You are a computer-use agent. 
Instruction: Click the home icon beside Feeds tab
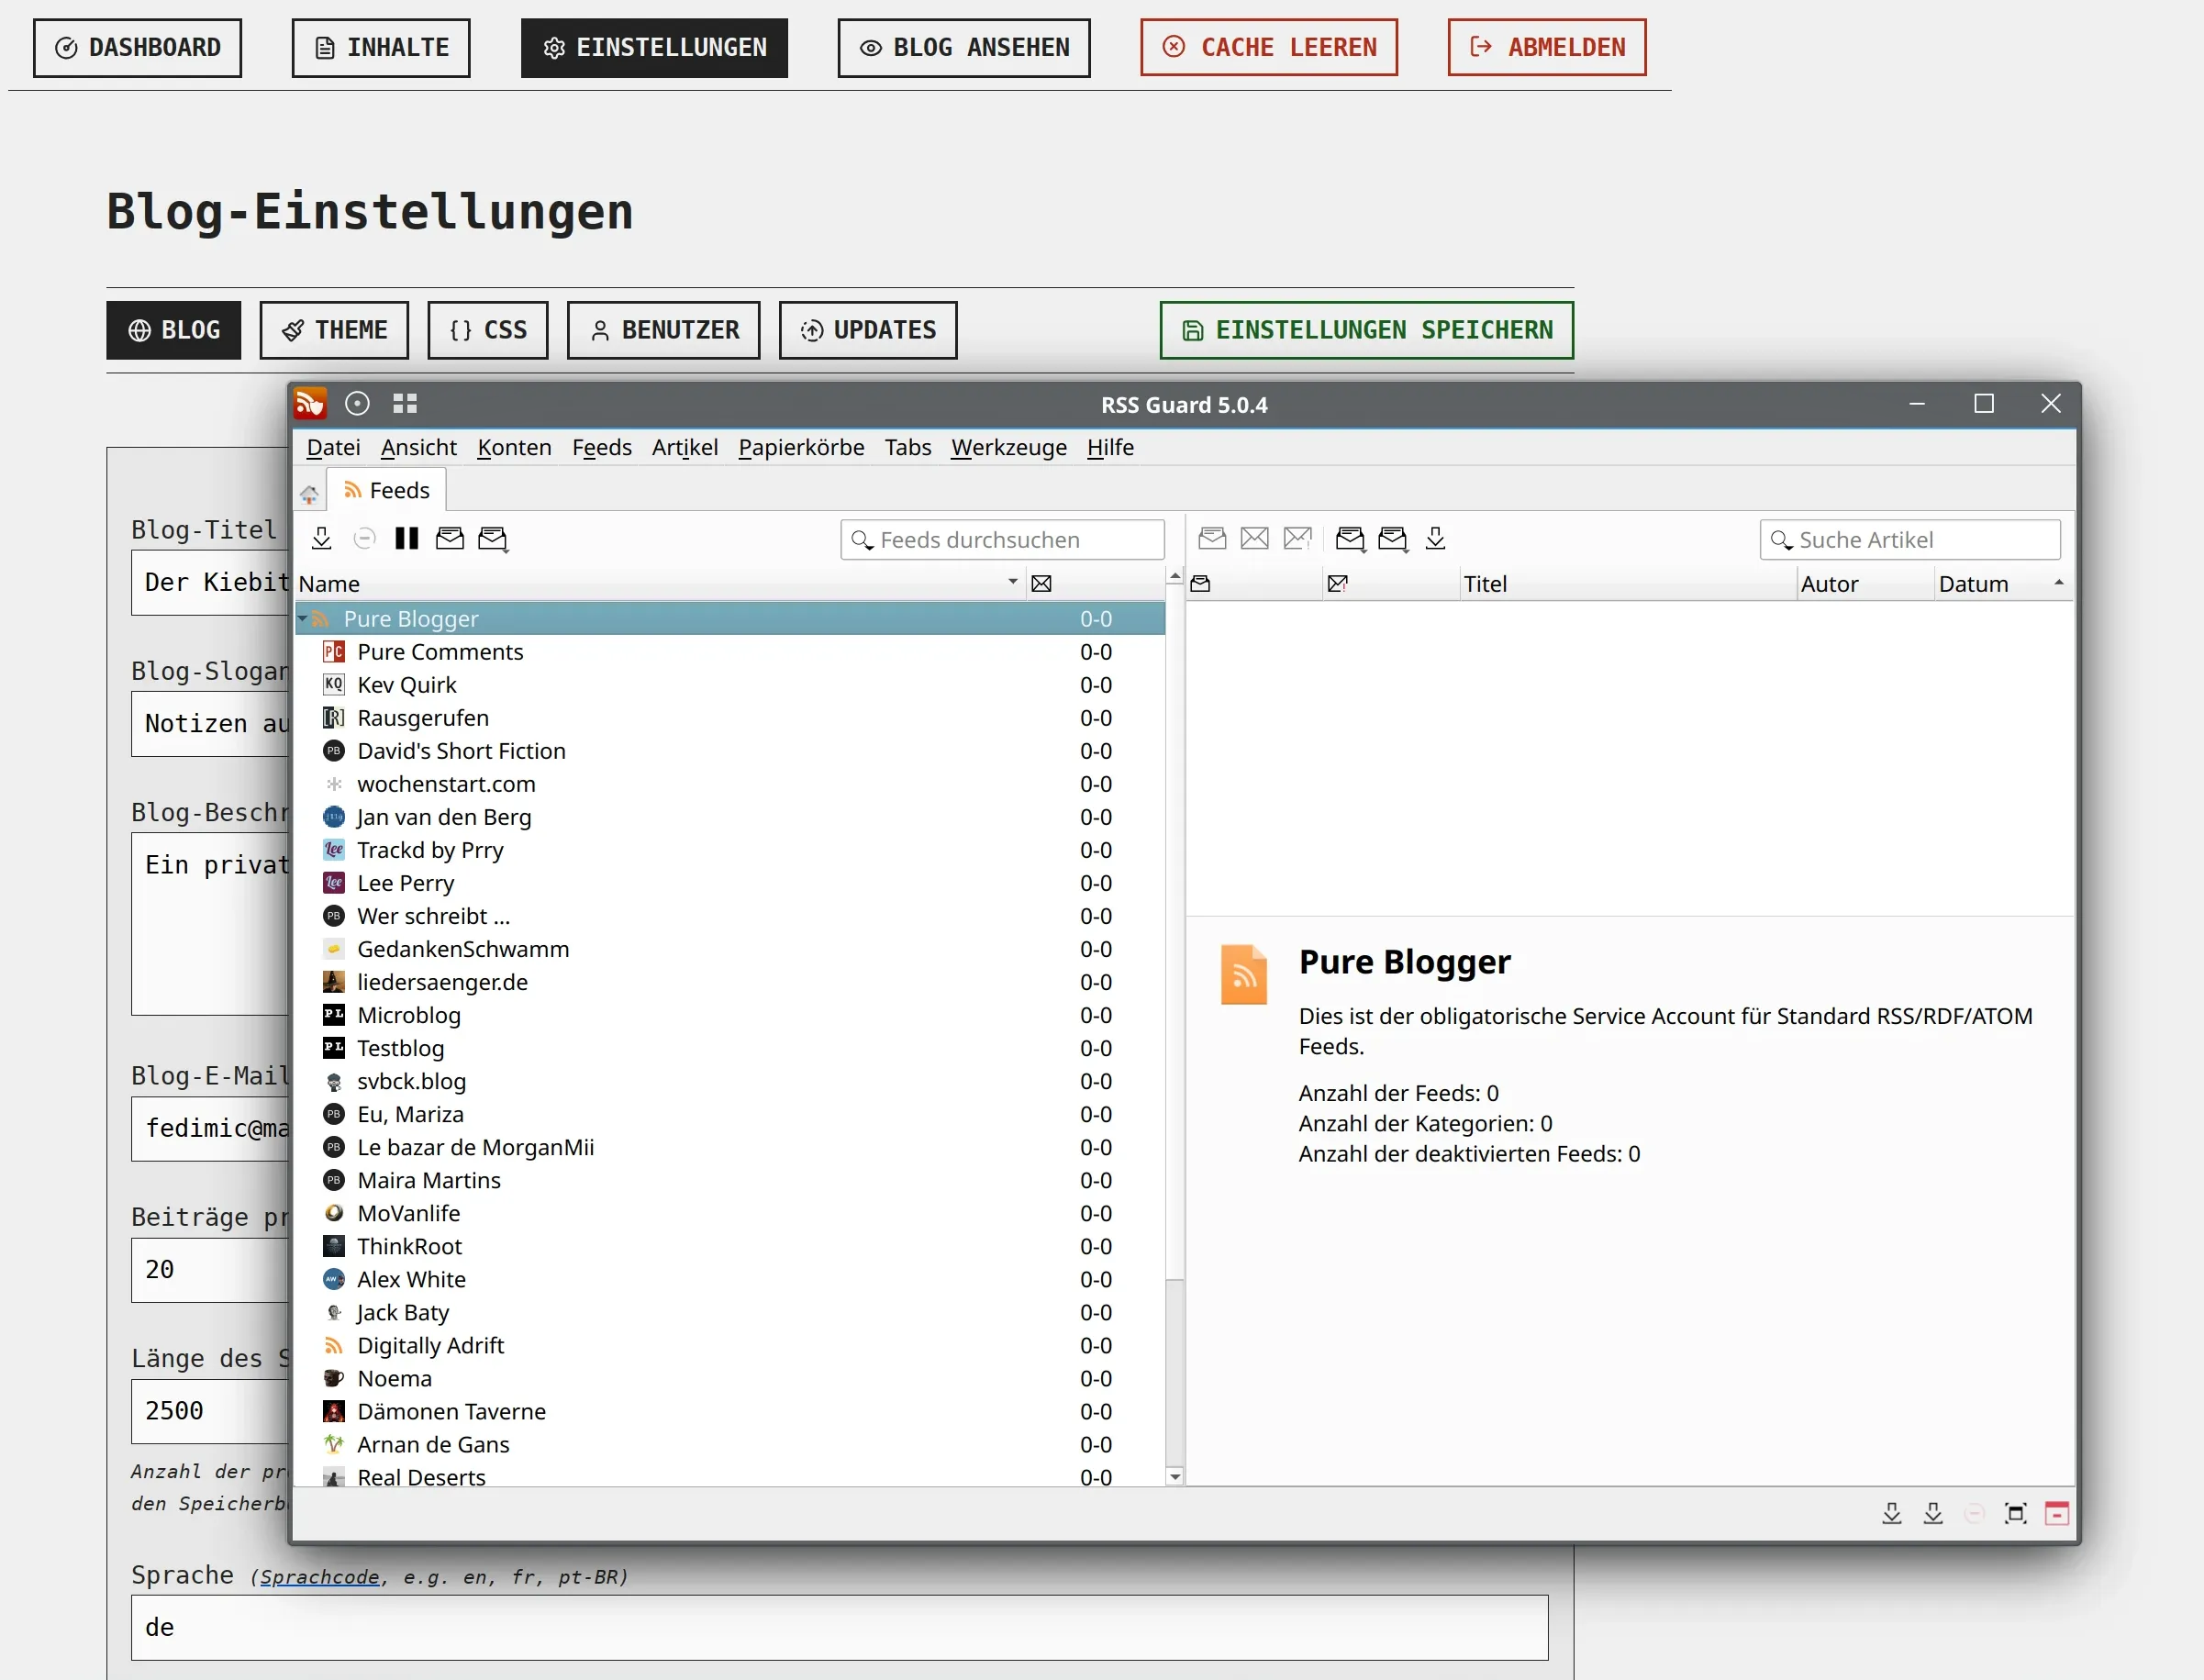click(x=309, y=493)
